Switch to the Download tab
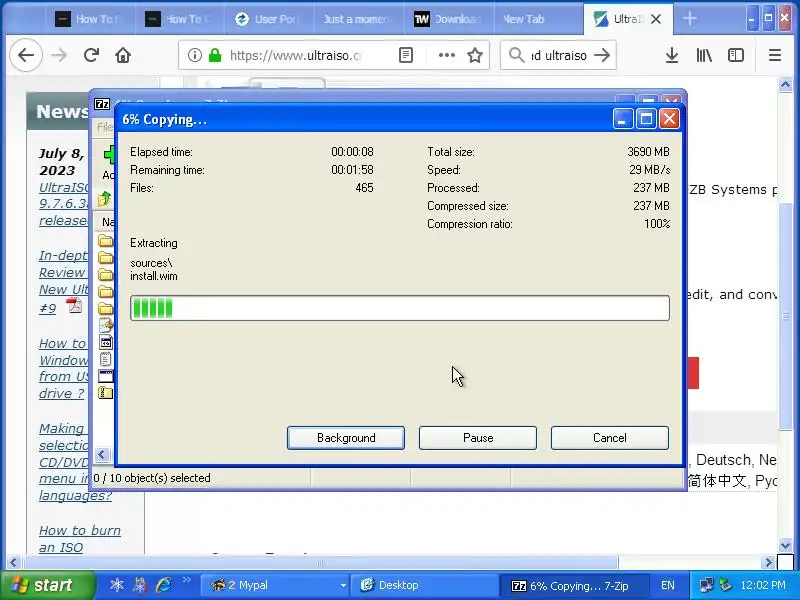 click(x=449, y=19)
